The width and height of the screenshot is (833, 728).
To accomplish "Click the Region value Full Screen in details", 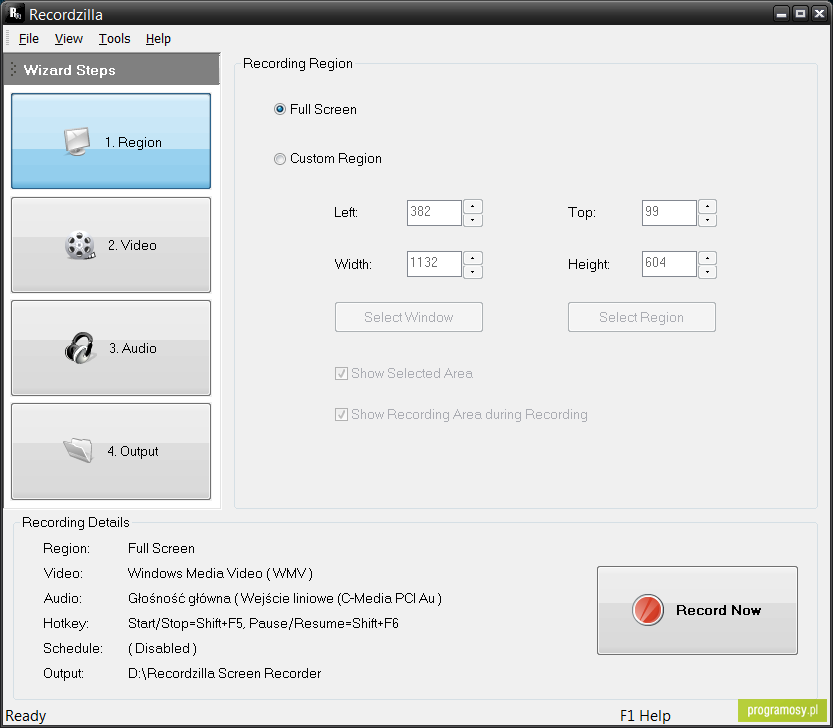I will coord(161,548).
